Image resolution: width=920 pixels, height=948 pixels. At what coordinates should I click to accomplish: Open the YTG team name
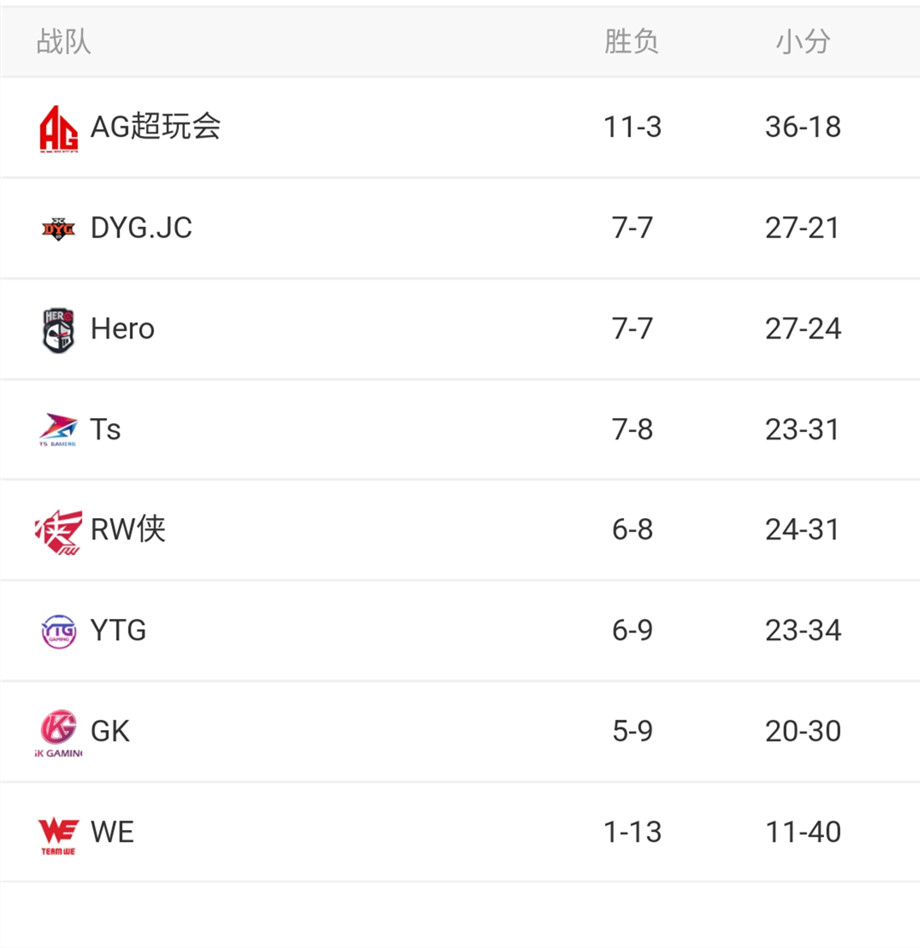118,631
